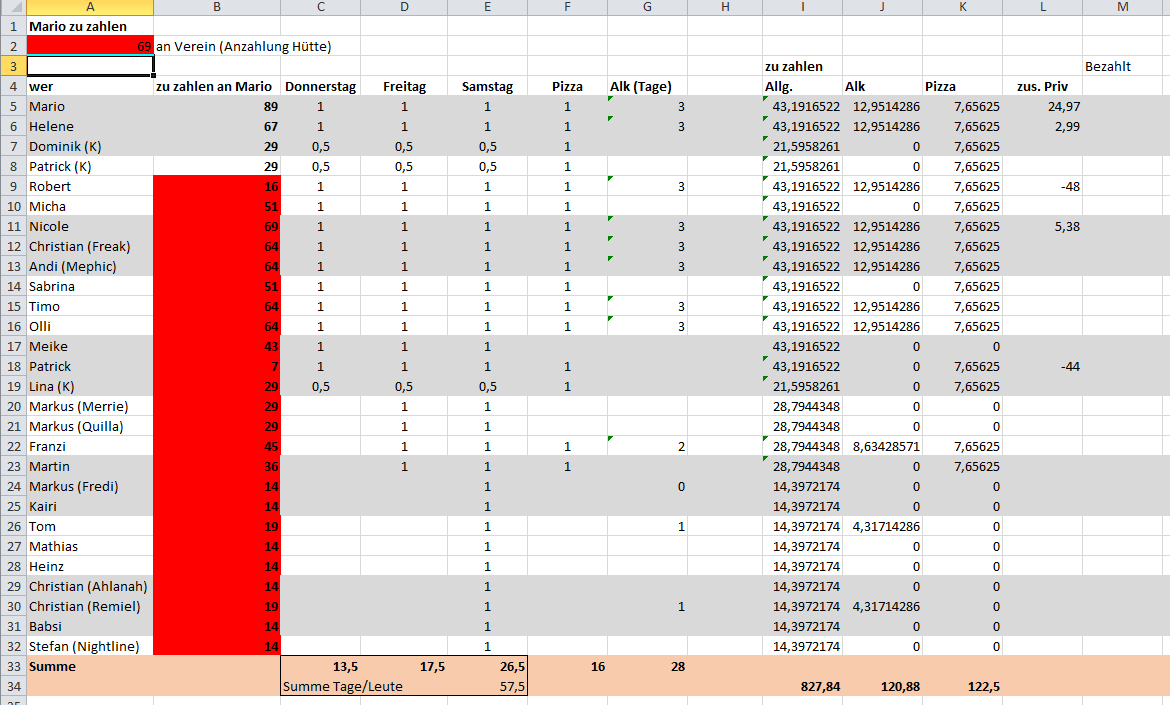The width and height of the screenshot is (1170, 705).
Task: Select name cell 'Martin'
Action: [x=90, y=466]
